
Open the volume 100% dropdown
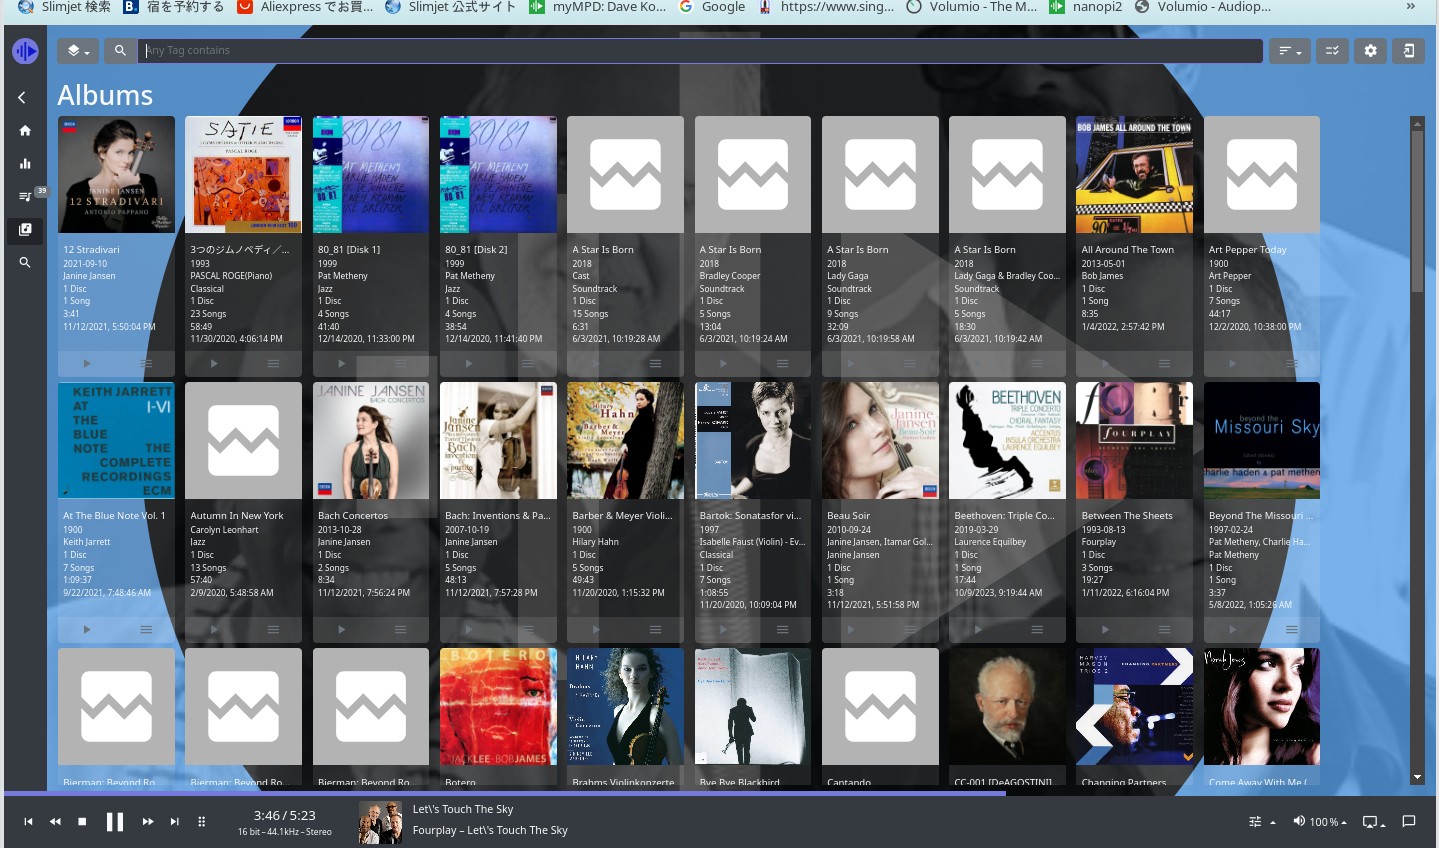(1320, 821)
